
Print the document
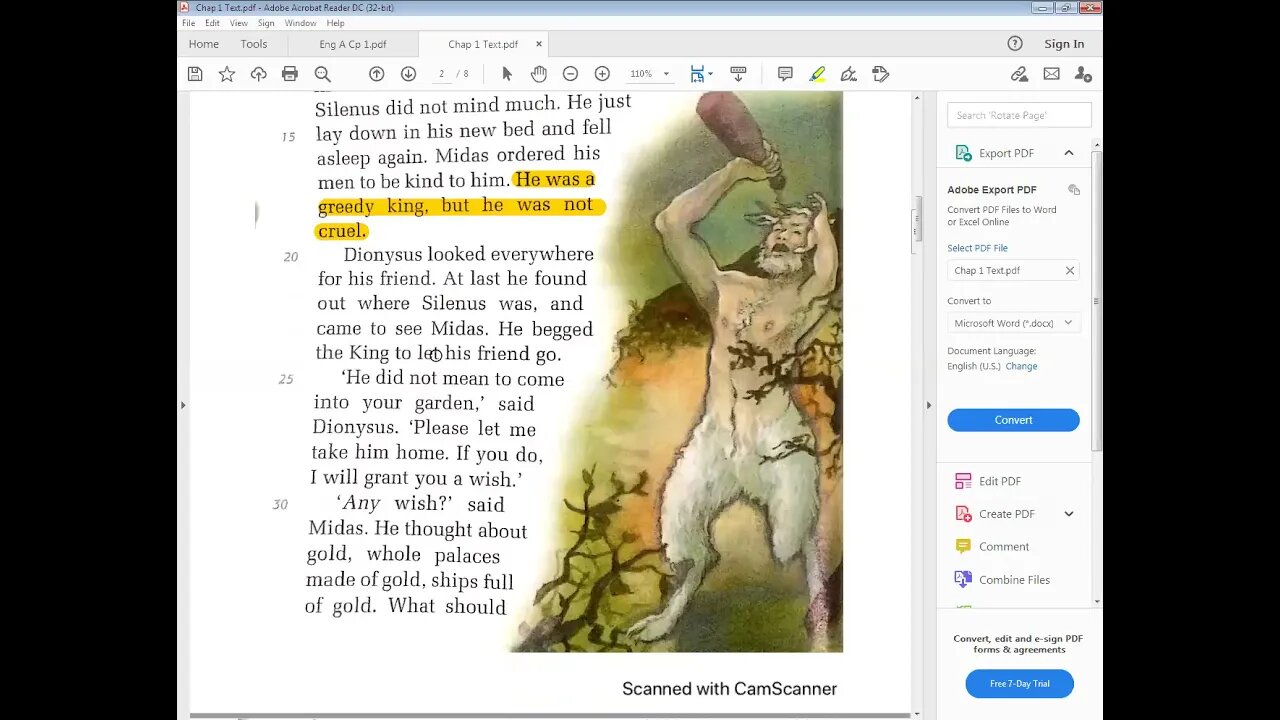pyautogui.click(x=290, y=74)
